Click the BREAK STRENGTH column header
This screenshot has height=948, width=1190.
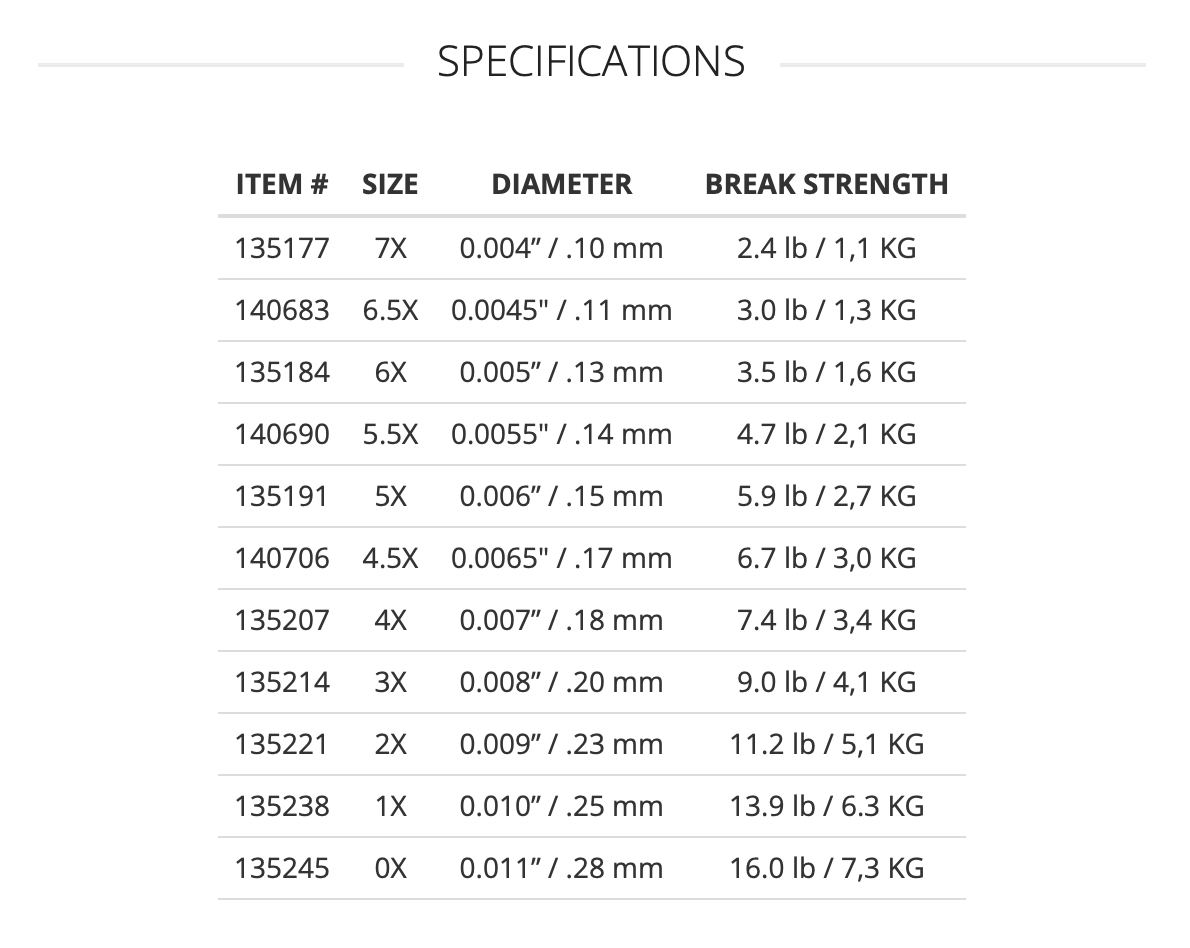tap(826, 184)
